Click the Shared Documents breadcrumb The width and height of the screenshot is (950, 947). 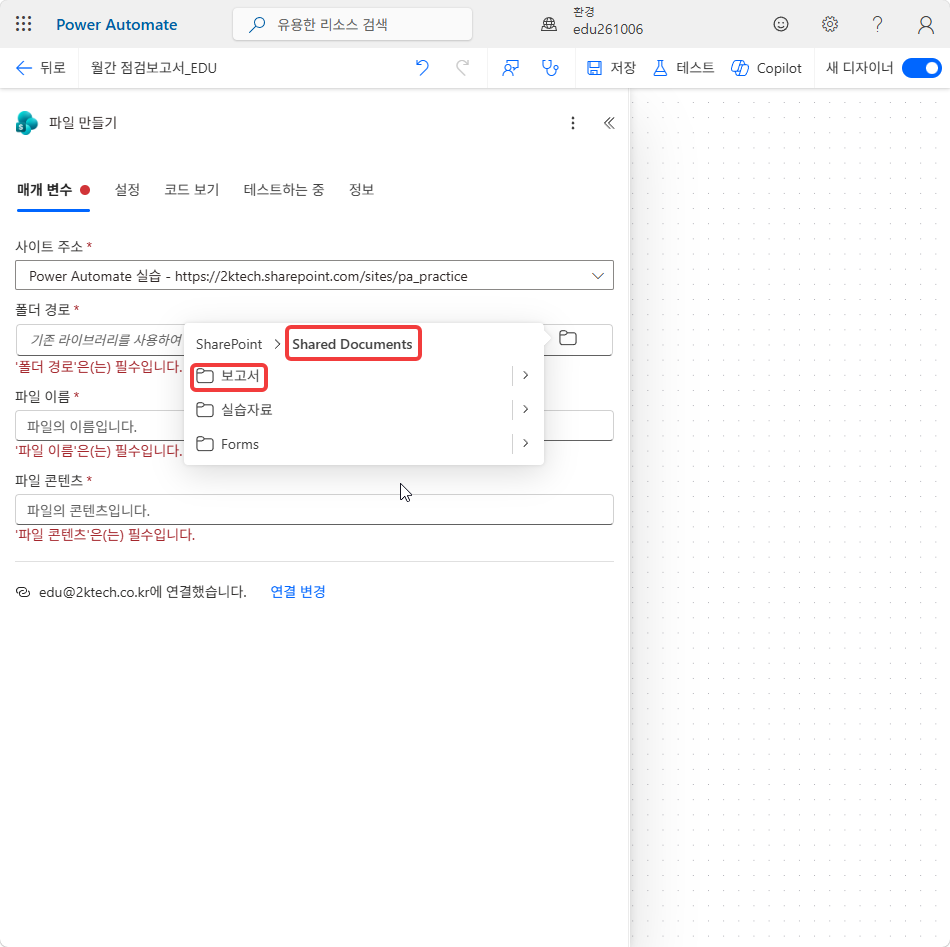[x=352, y=344]
